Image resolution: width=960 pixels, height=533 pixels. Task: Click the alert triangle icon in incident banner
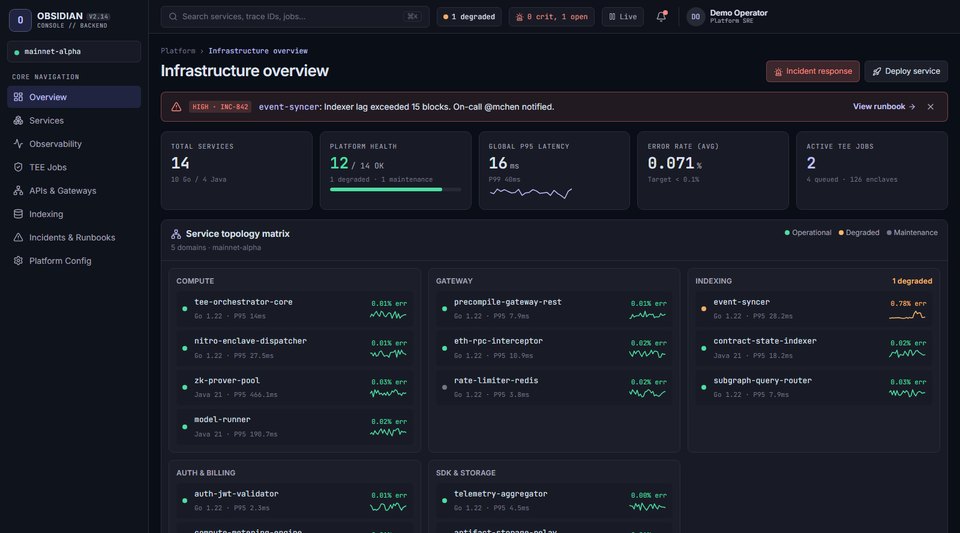(176, 106)
